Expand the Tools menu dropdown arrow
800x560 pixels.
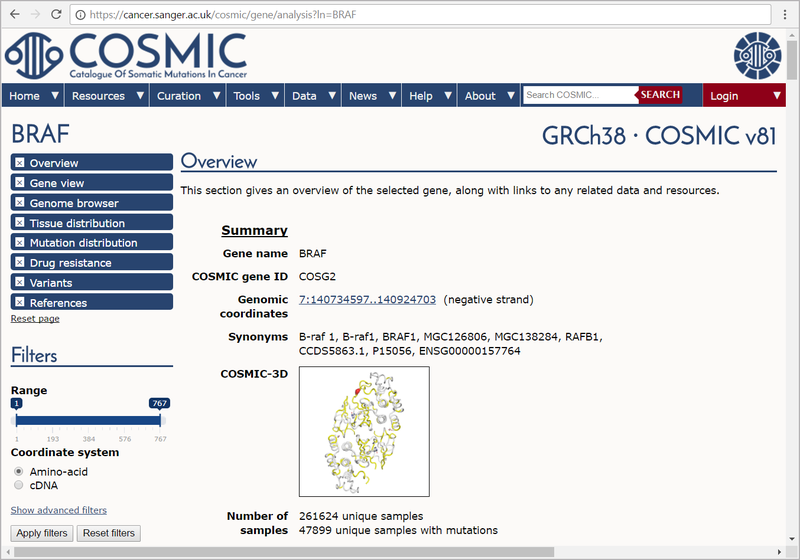pyautogui.click(x=274, y=96)
